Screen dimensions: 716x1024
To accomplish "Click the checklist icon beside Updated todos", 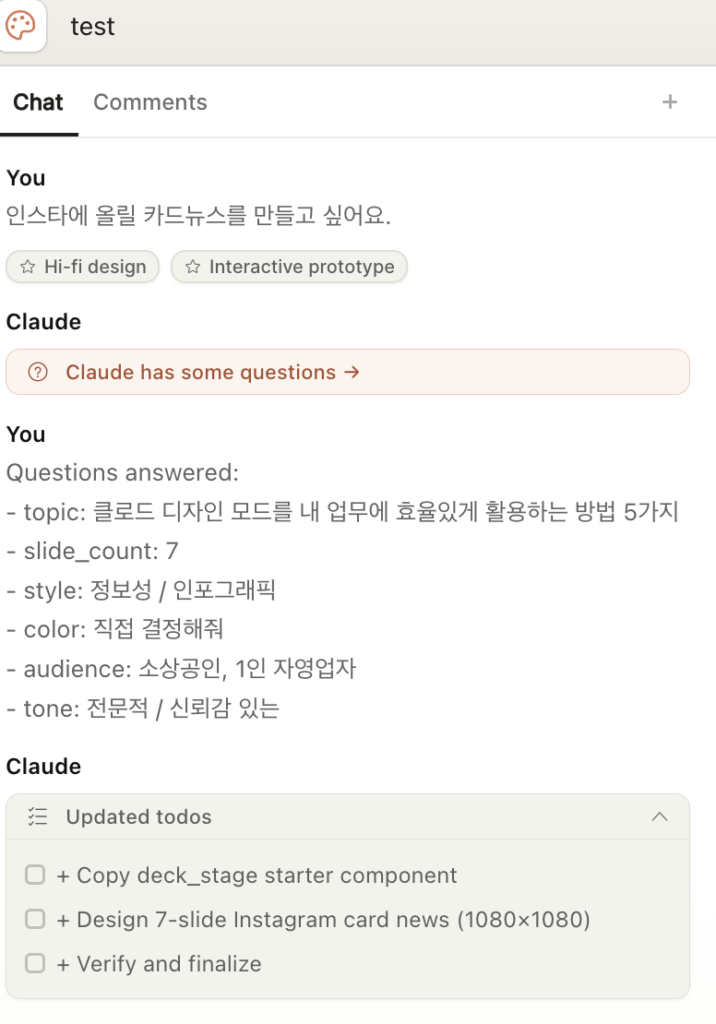I will click(x=38, y=816).
